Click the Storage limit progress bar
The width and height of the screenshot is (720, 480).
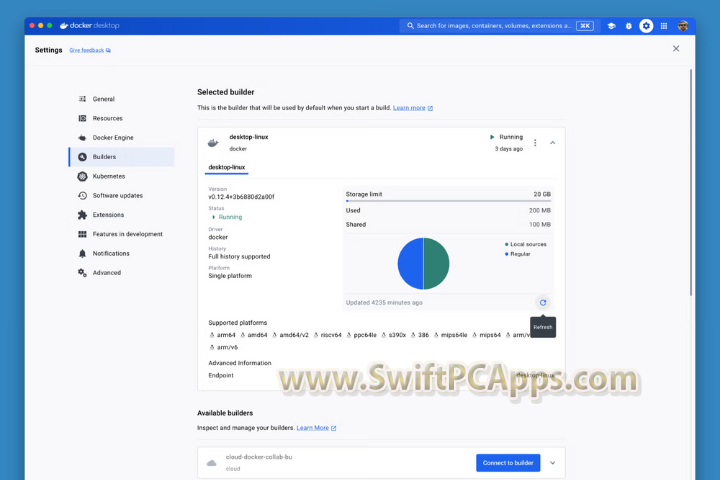pos(448,201)
